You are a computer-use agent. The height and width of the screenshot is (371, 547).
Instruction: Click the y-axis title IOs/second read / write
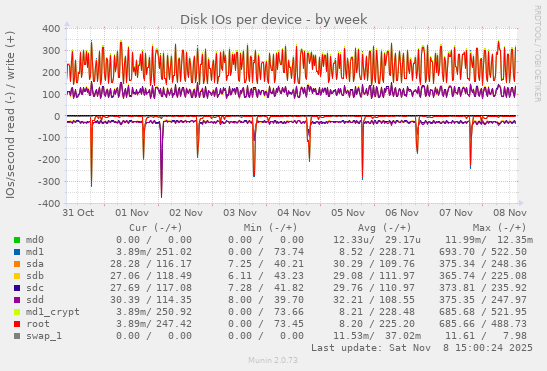10,115
